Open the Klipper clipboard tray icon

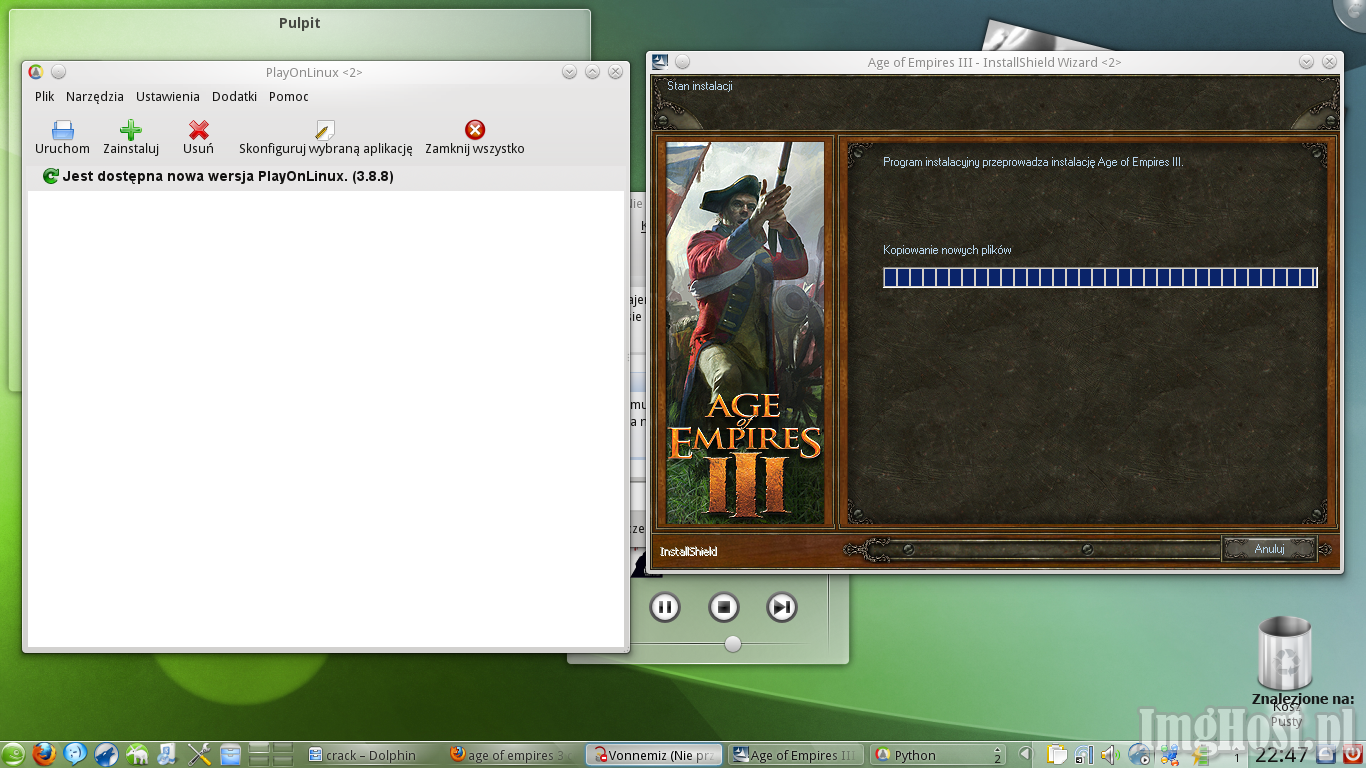1057,755
